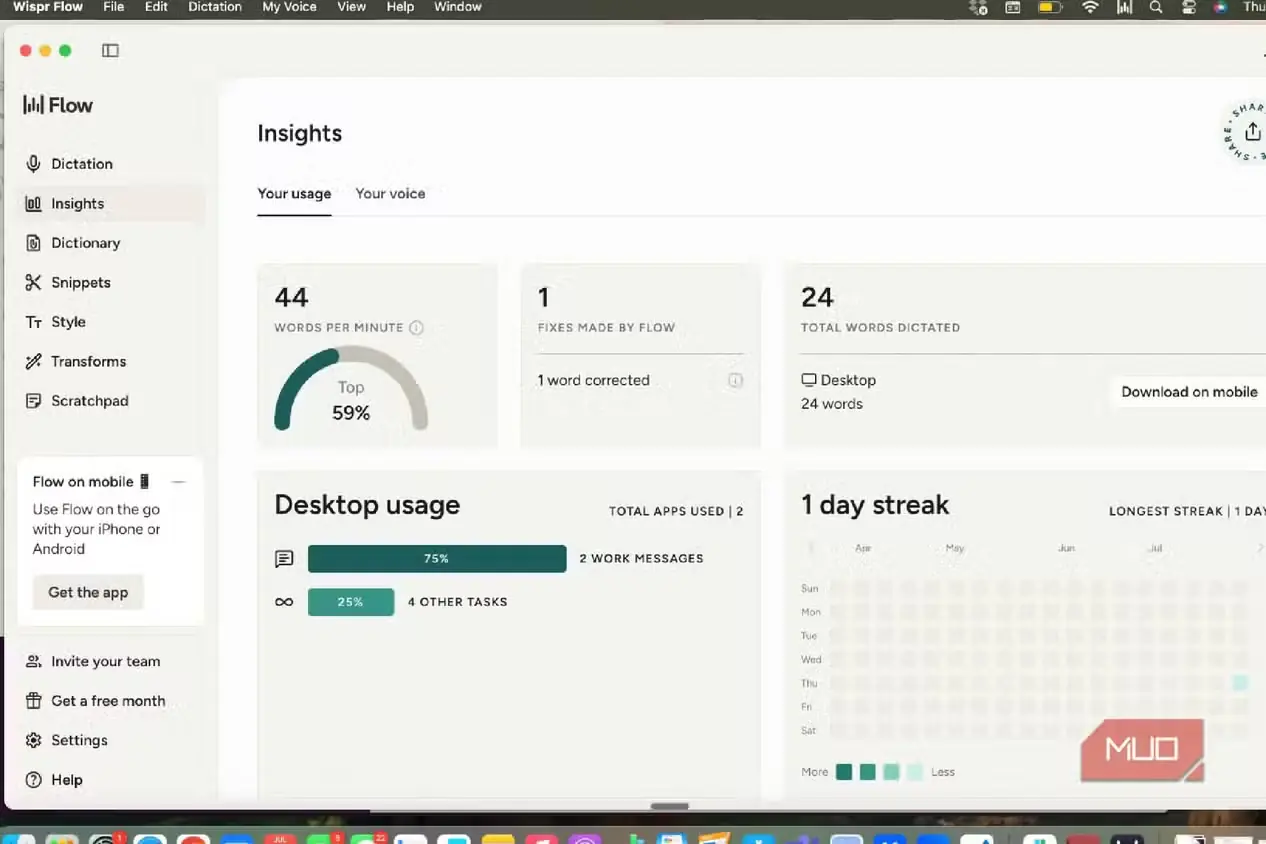Open Settings via the gear icon

tap(33, 740)
